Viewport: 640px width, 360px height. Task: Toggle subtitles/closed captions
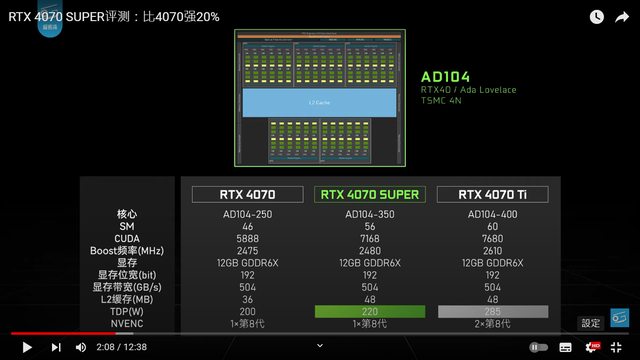565,347
